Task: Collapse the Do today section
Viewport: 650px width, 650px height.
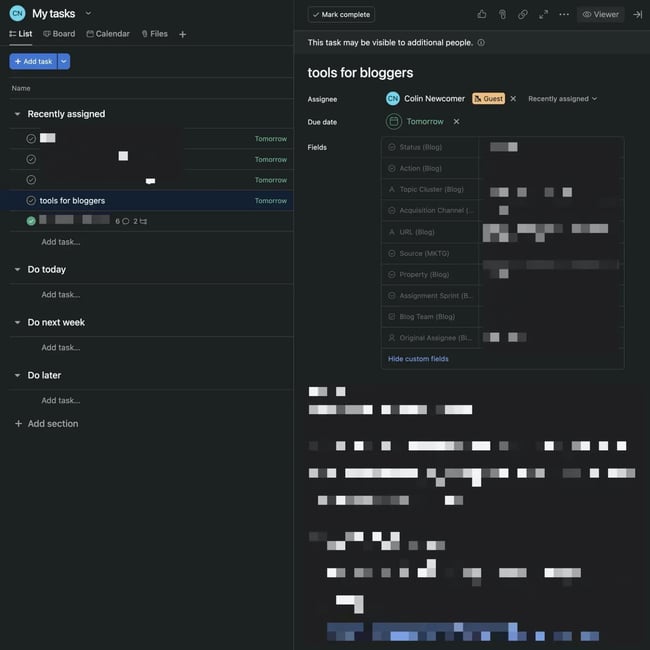Action: pyautogui.click(x=17, y=269)
